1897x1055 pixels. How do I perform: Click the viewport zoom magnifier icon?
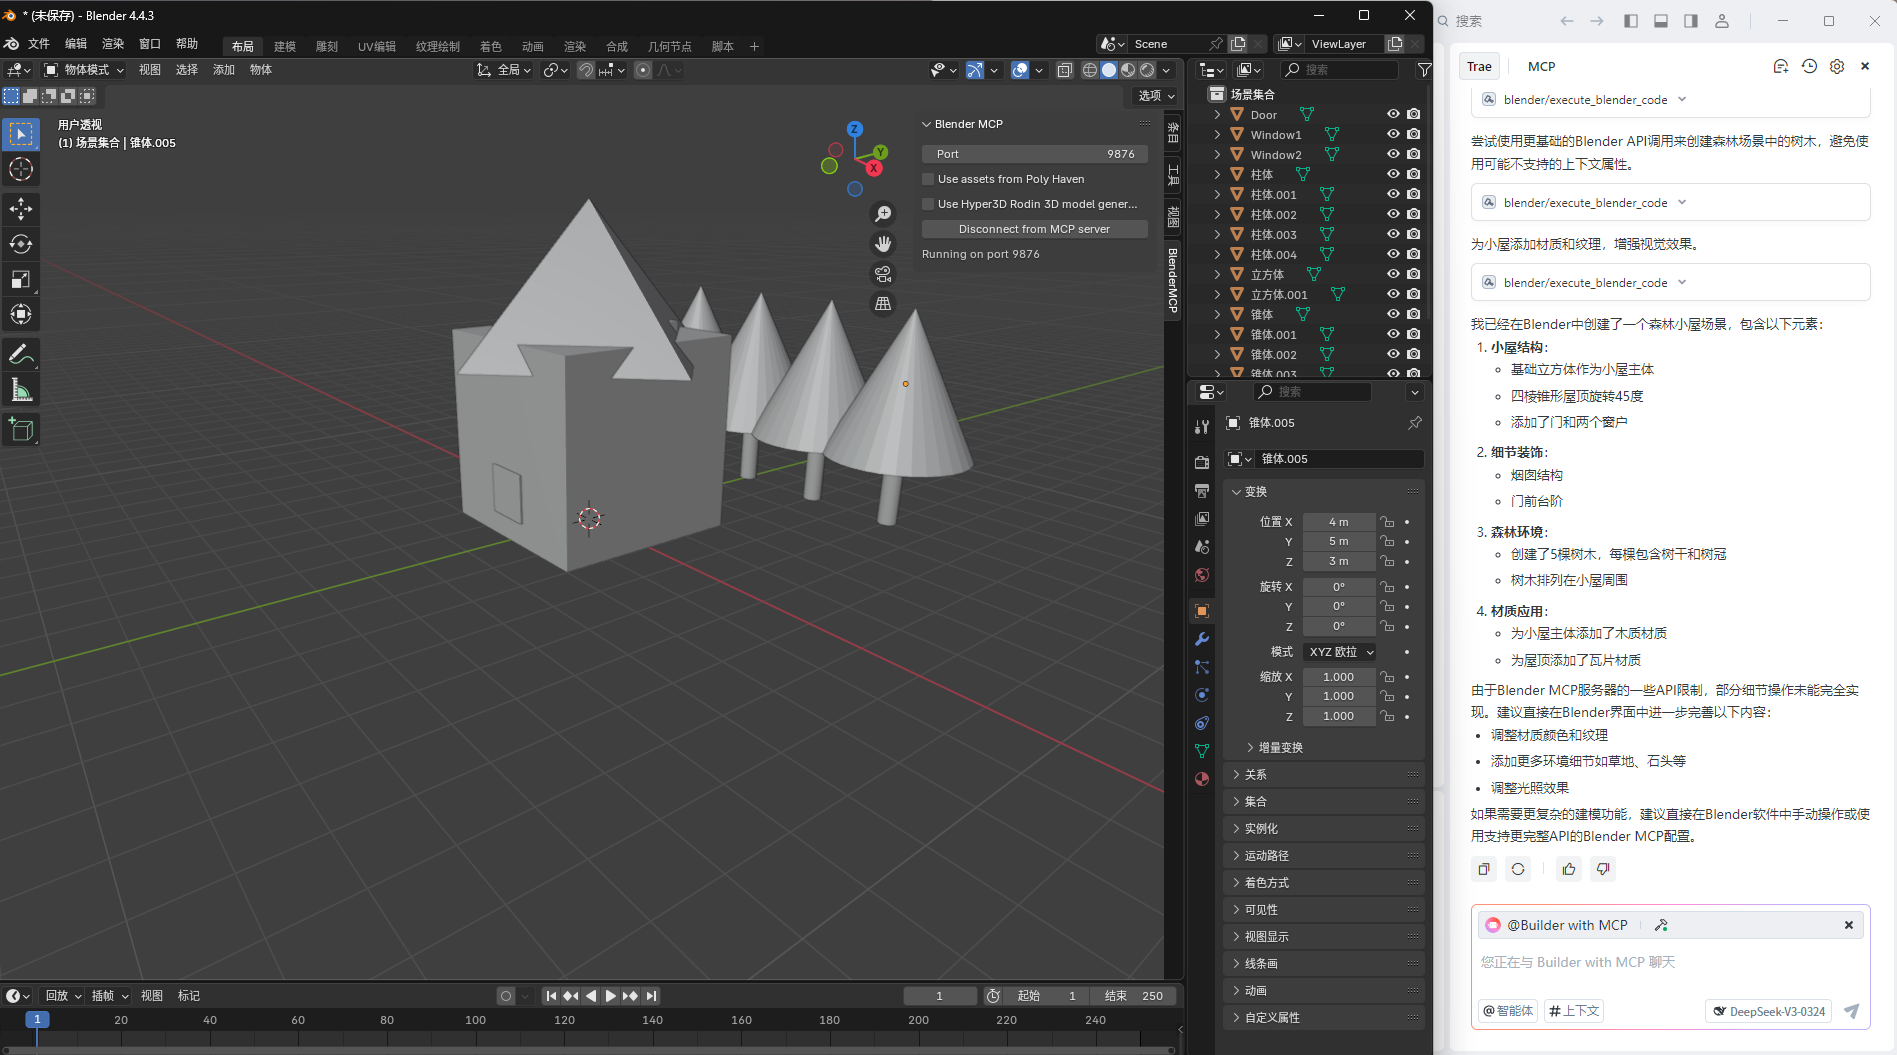pos(883,214)
